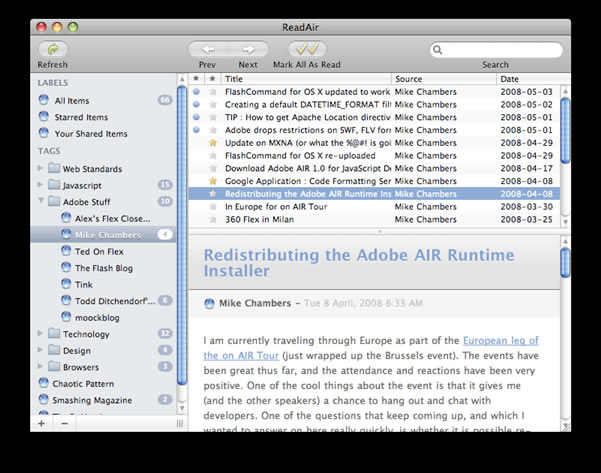Expand the Technology folder
The image size is (601, 473).
click(41, 334)
